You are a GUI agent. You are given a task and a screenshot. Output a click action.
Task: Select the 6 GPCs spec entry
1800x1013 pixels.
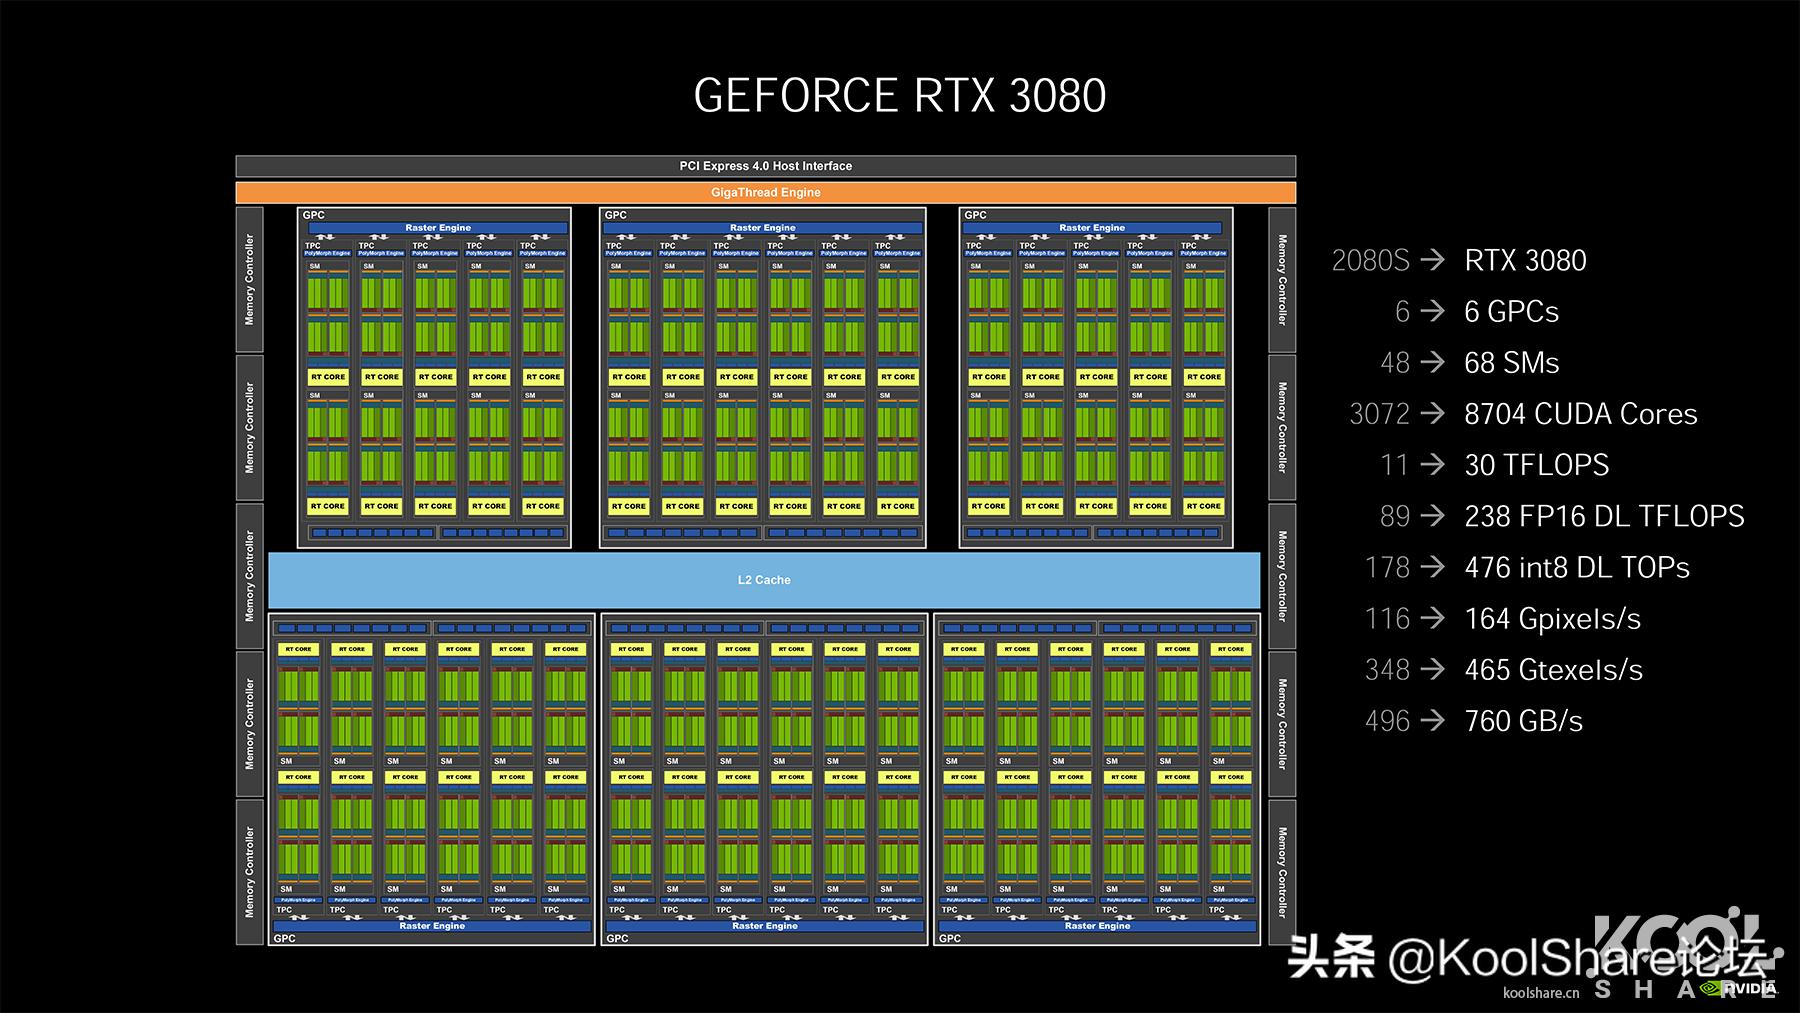pos(1510,311)
